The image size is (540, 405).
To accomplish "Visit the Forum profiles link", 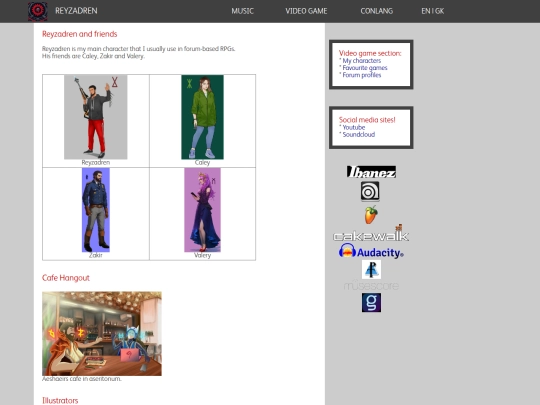I will pyautogui.click(x=362, y=75).
